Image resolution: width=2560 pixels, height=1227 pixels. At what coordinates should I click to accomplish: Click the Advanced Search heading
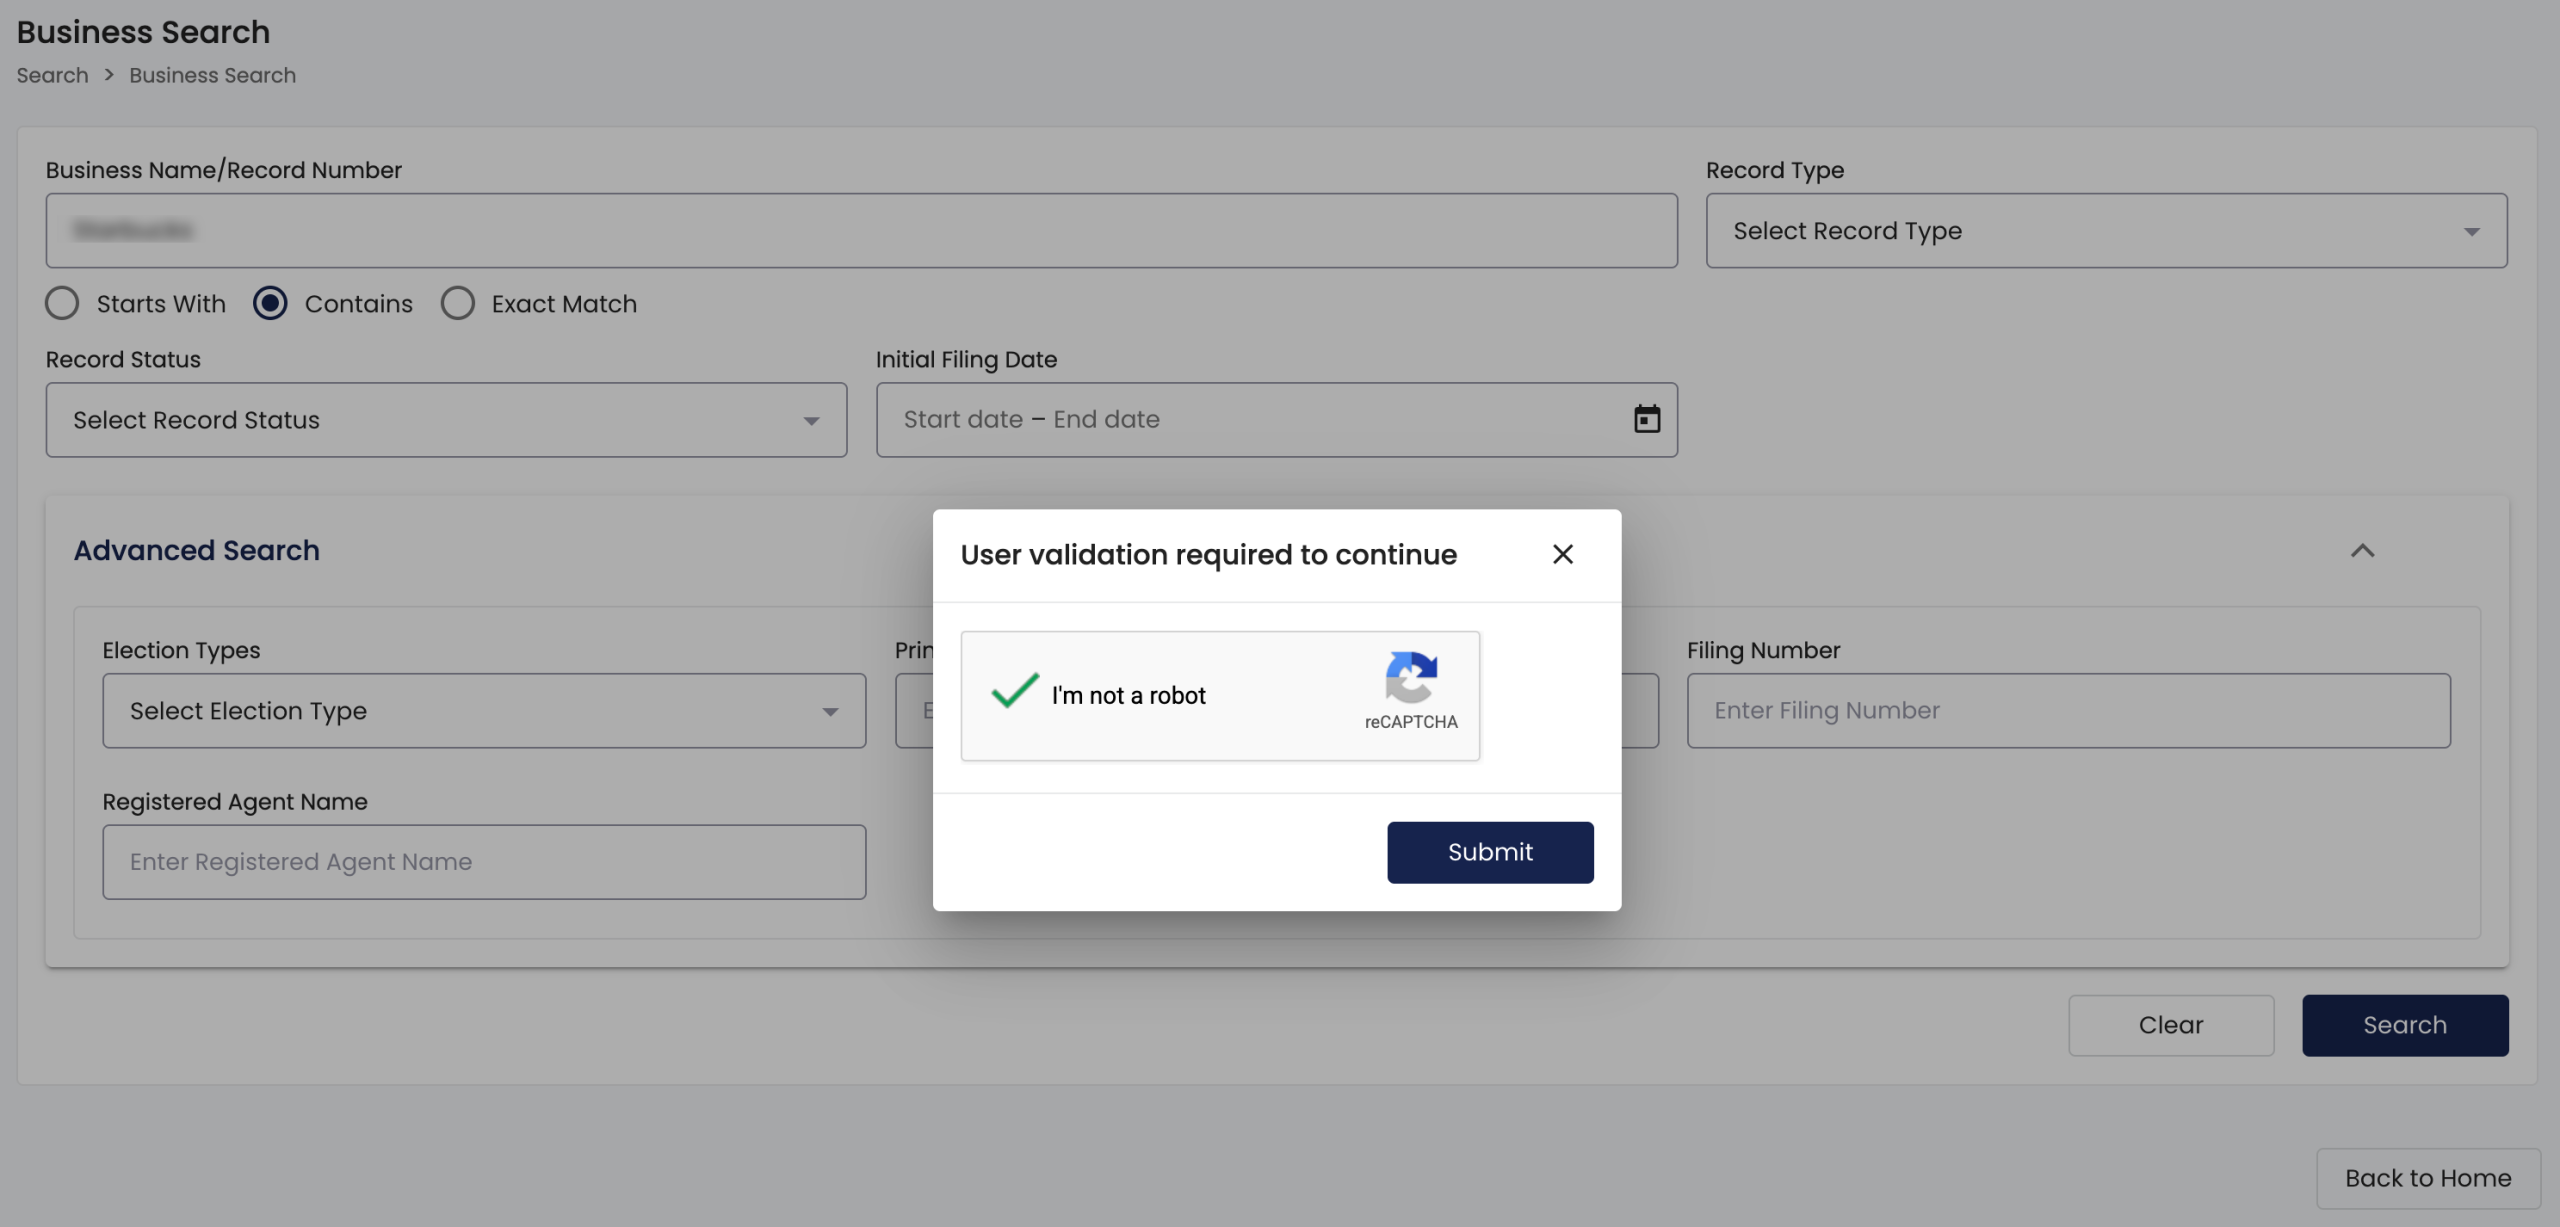pyautogui.click(x=197, y=550)
